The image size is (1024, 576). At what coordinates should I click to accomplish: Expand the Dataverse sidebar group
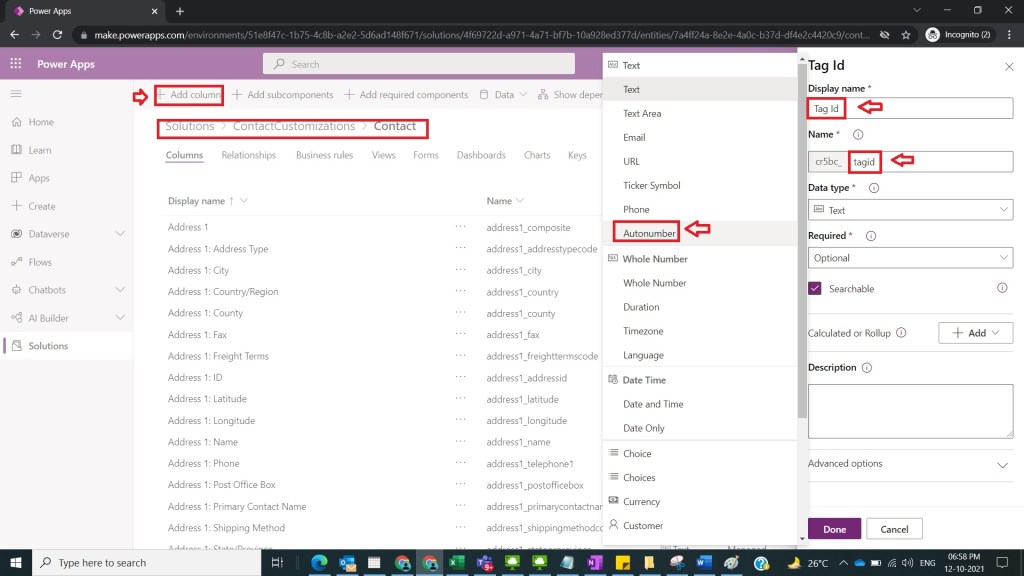tap(120, 234)
